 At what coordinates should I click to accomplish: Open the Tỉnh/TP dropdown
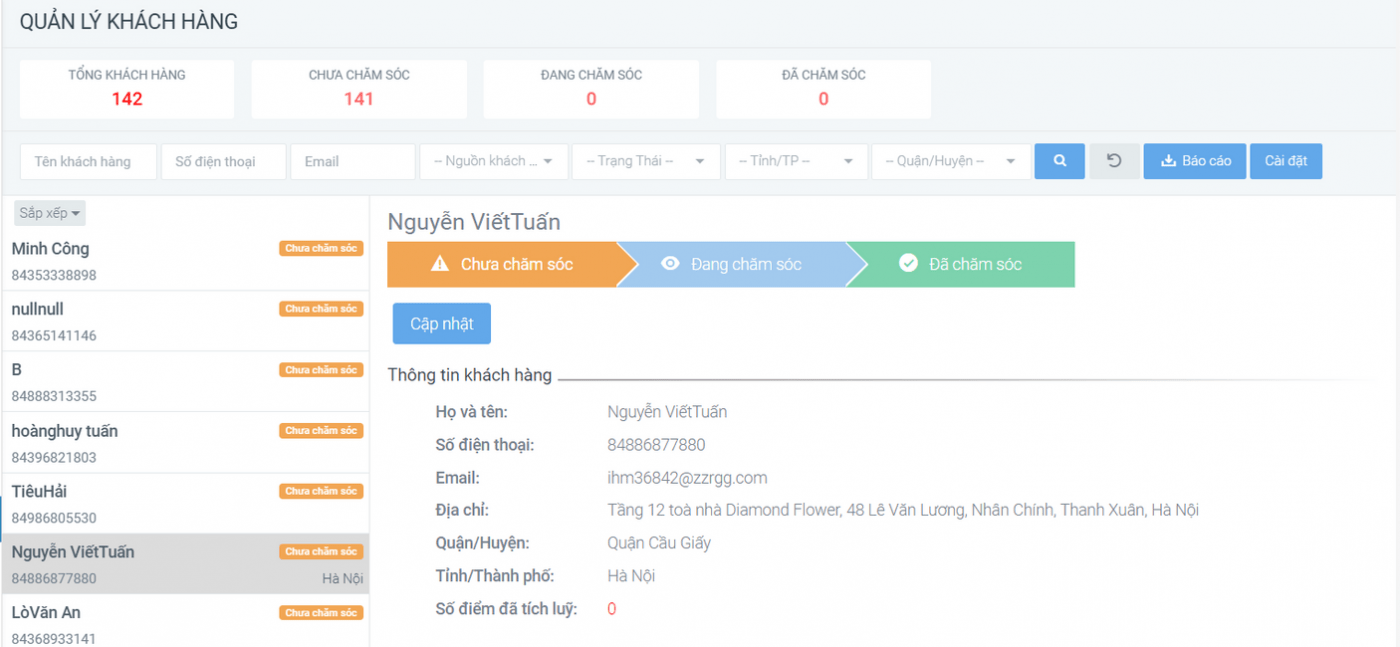(795, 161)
